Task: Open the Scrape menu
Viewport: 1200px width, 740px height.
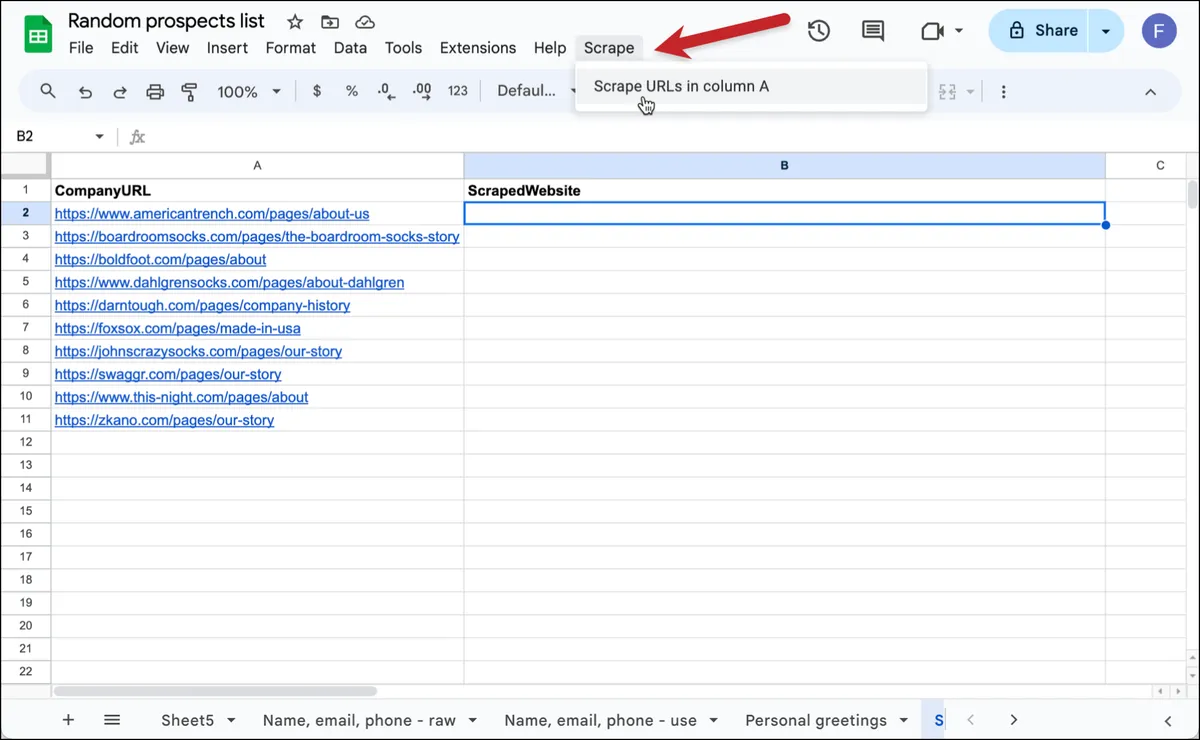Action: point(609,48)
